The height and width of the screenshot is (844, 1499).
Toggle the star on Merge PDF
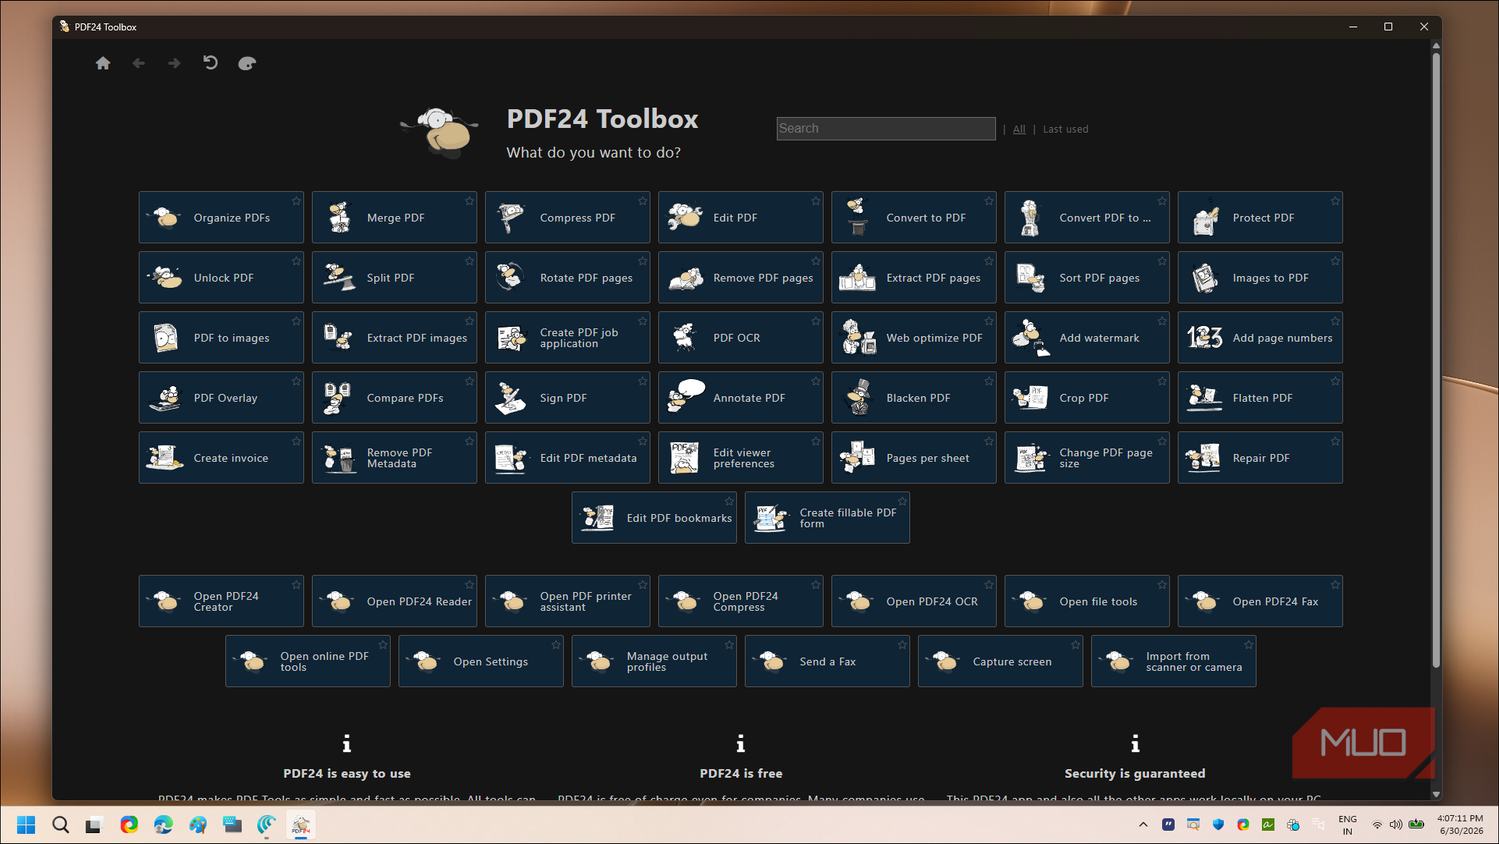coord(469,201)
